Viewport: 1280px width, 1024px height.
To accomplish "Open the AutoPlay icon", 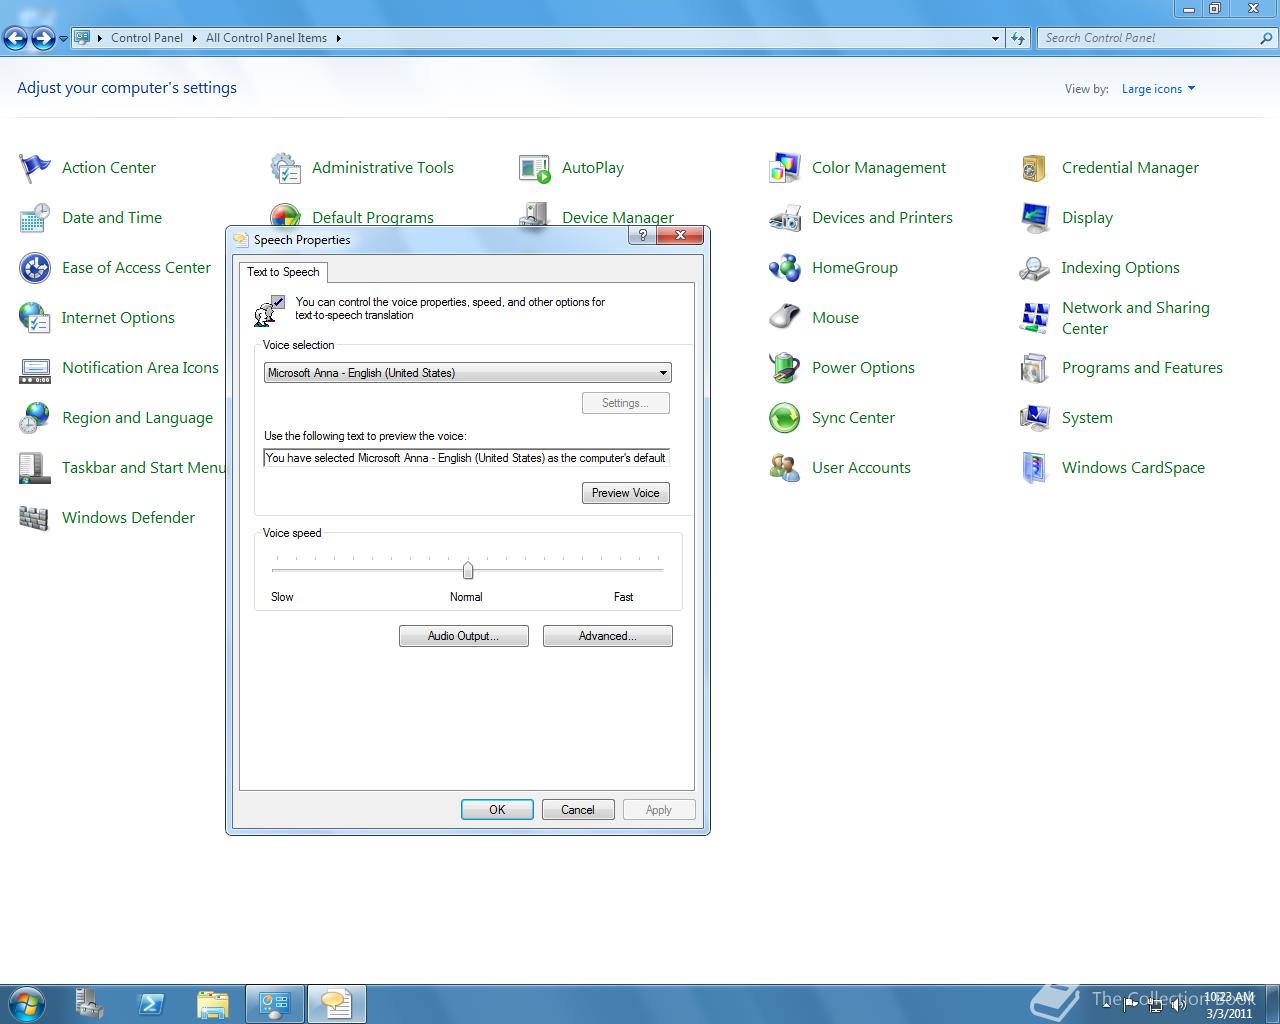I will (535, 168).
